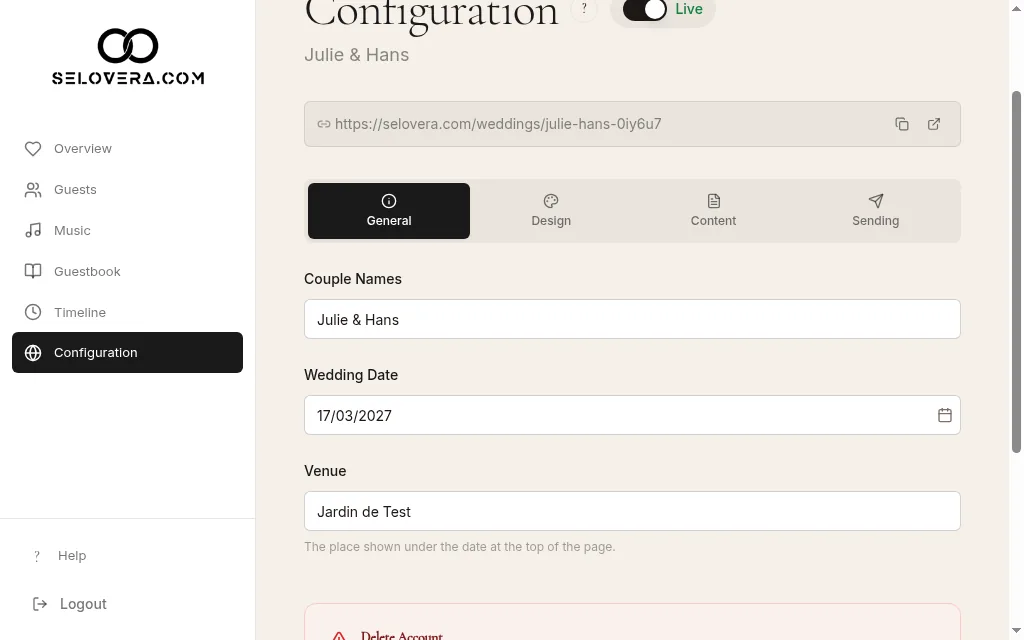Copy the wedding URL to clipboard
Viewport: 1024px width, 640px height.
tap(902, 124)
